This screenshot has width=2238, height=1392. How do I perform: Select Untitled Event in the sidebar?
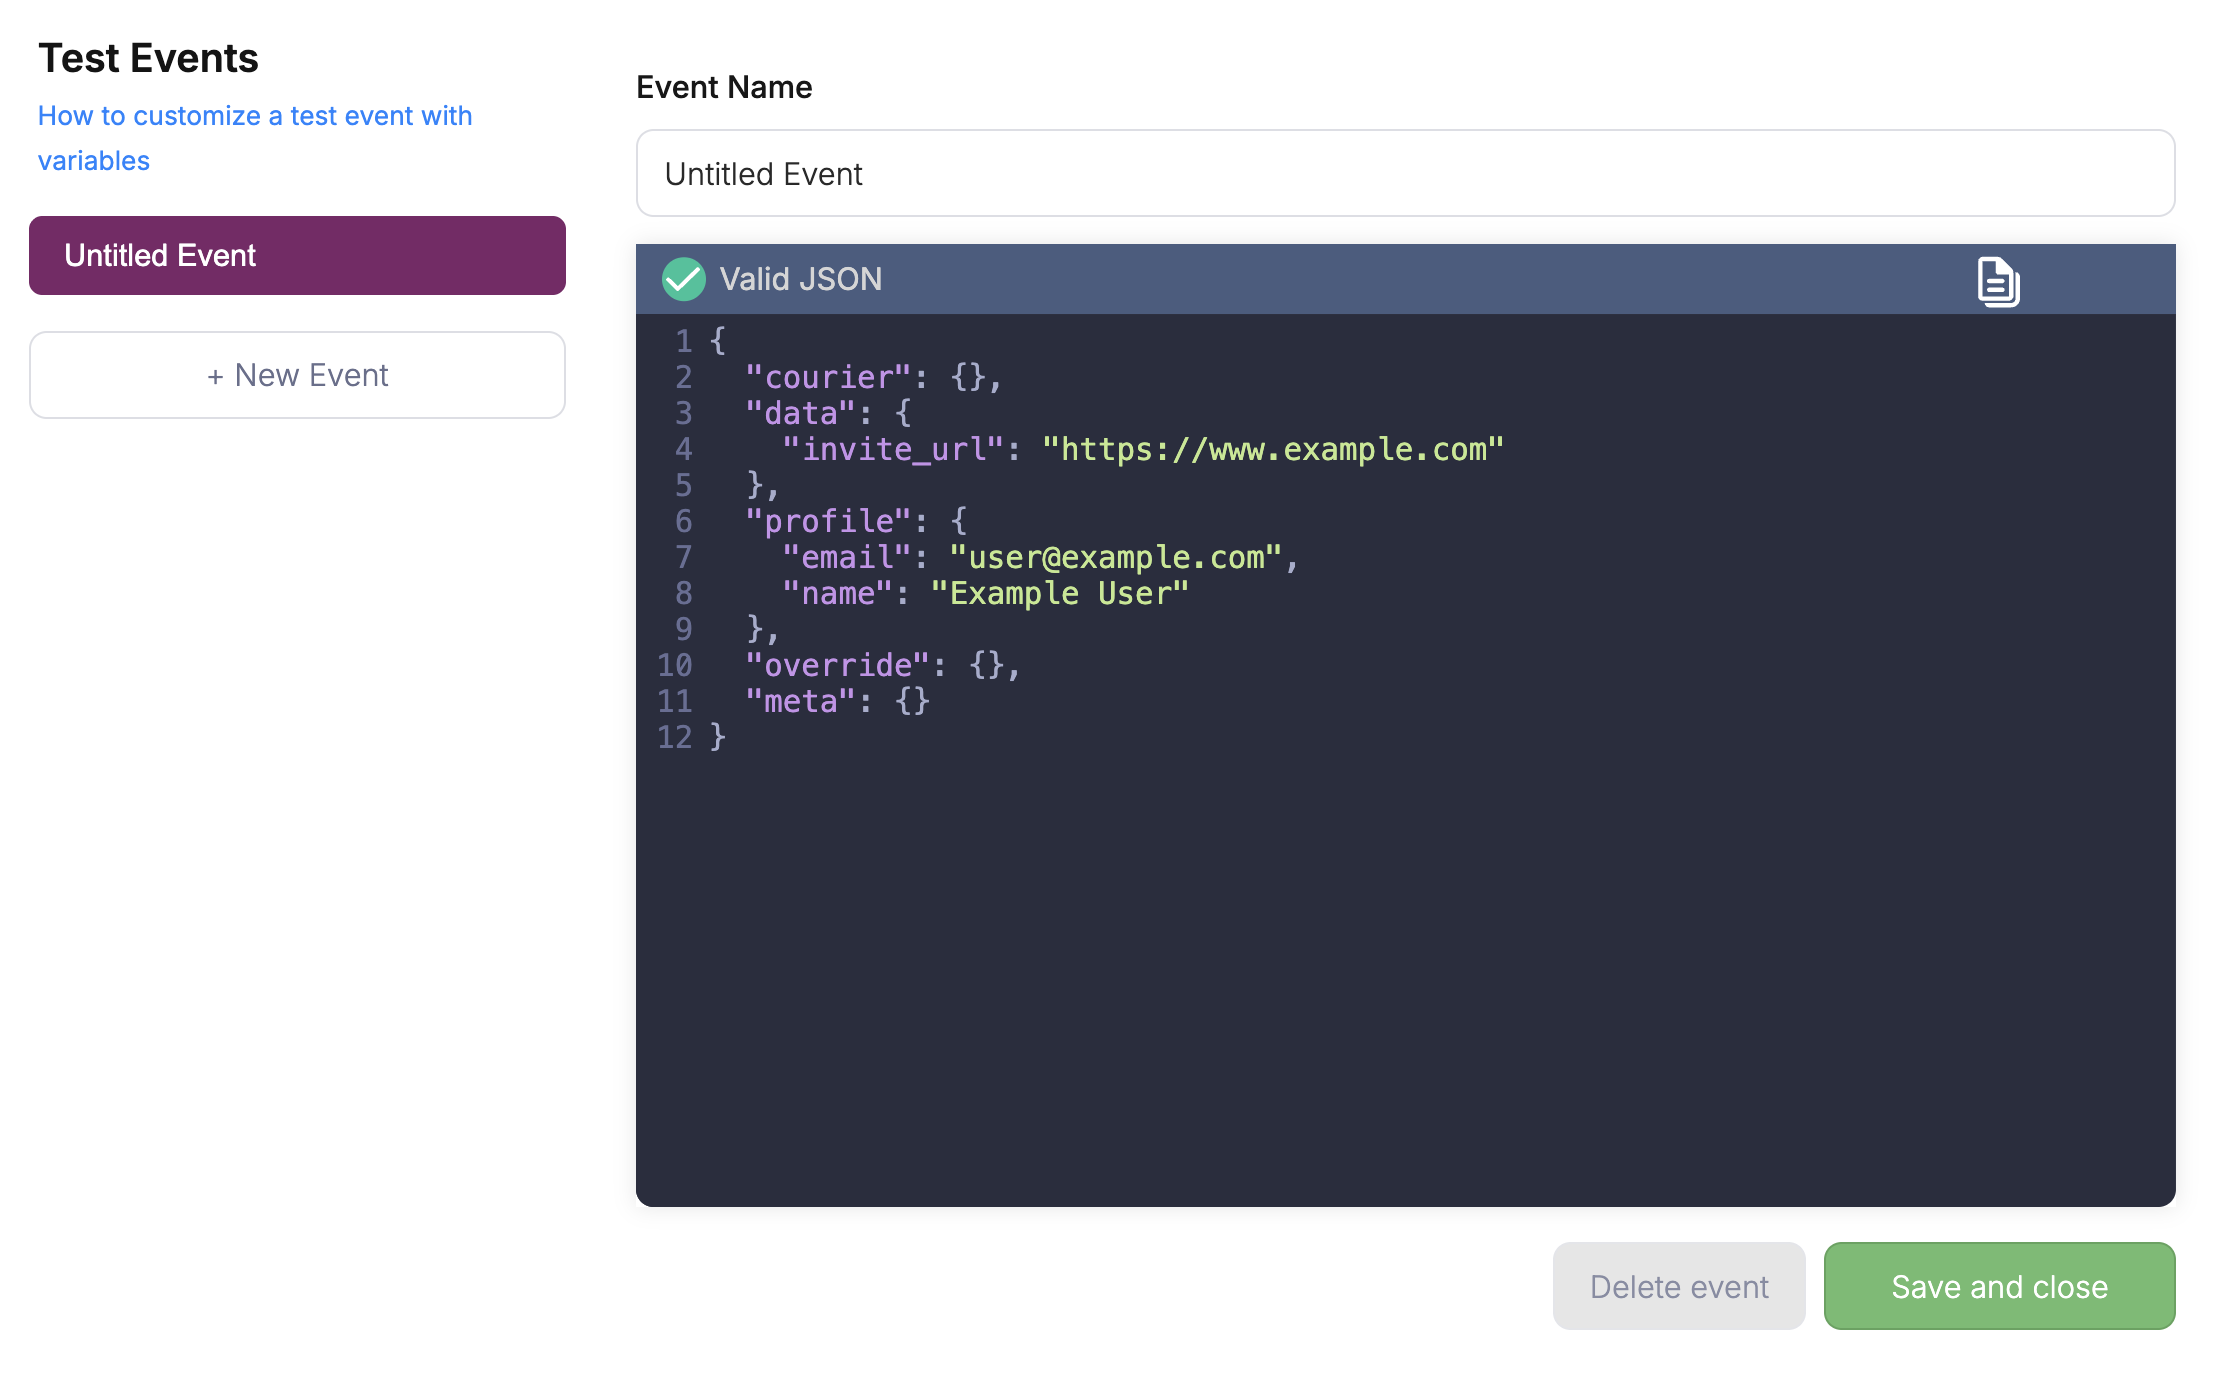[297, 256]
